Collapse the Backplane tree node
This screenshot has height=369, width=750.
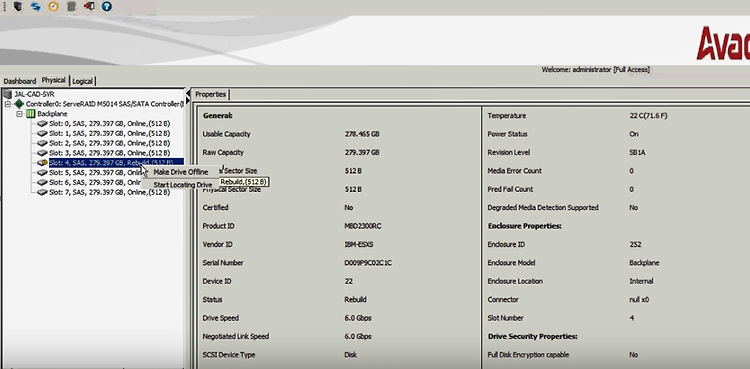tap(19, 114)
